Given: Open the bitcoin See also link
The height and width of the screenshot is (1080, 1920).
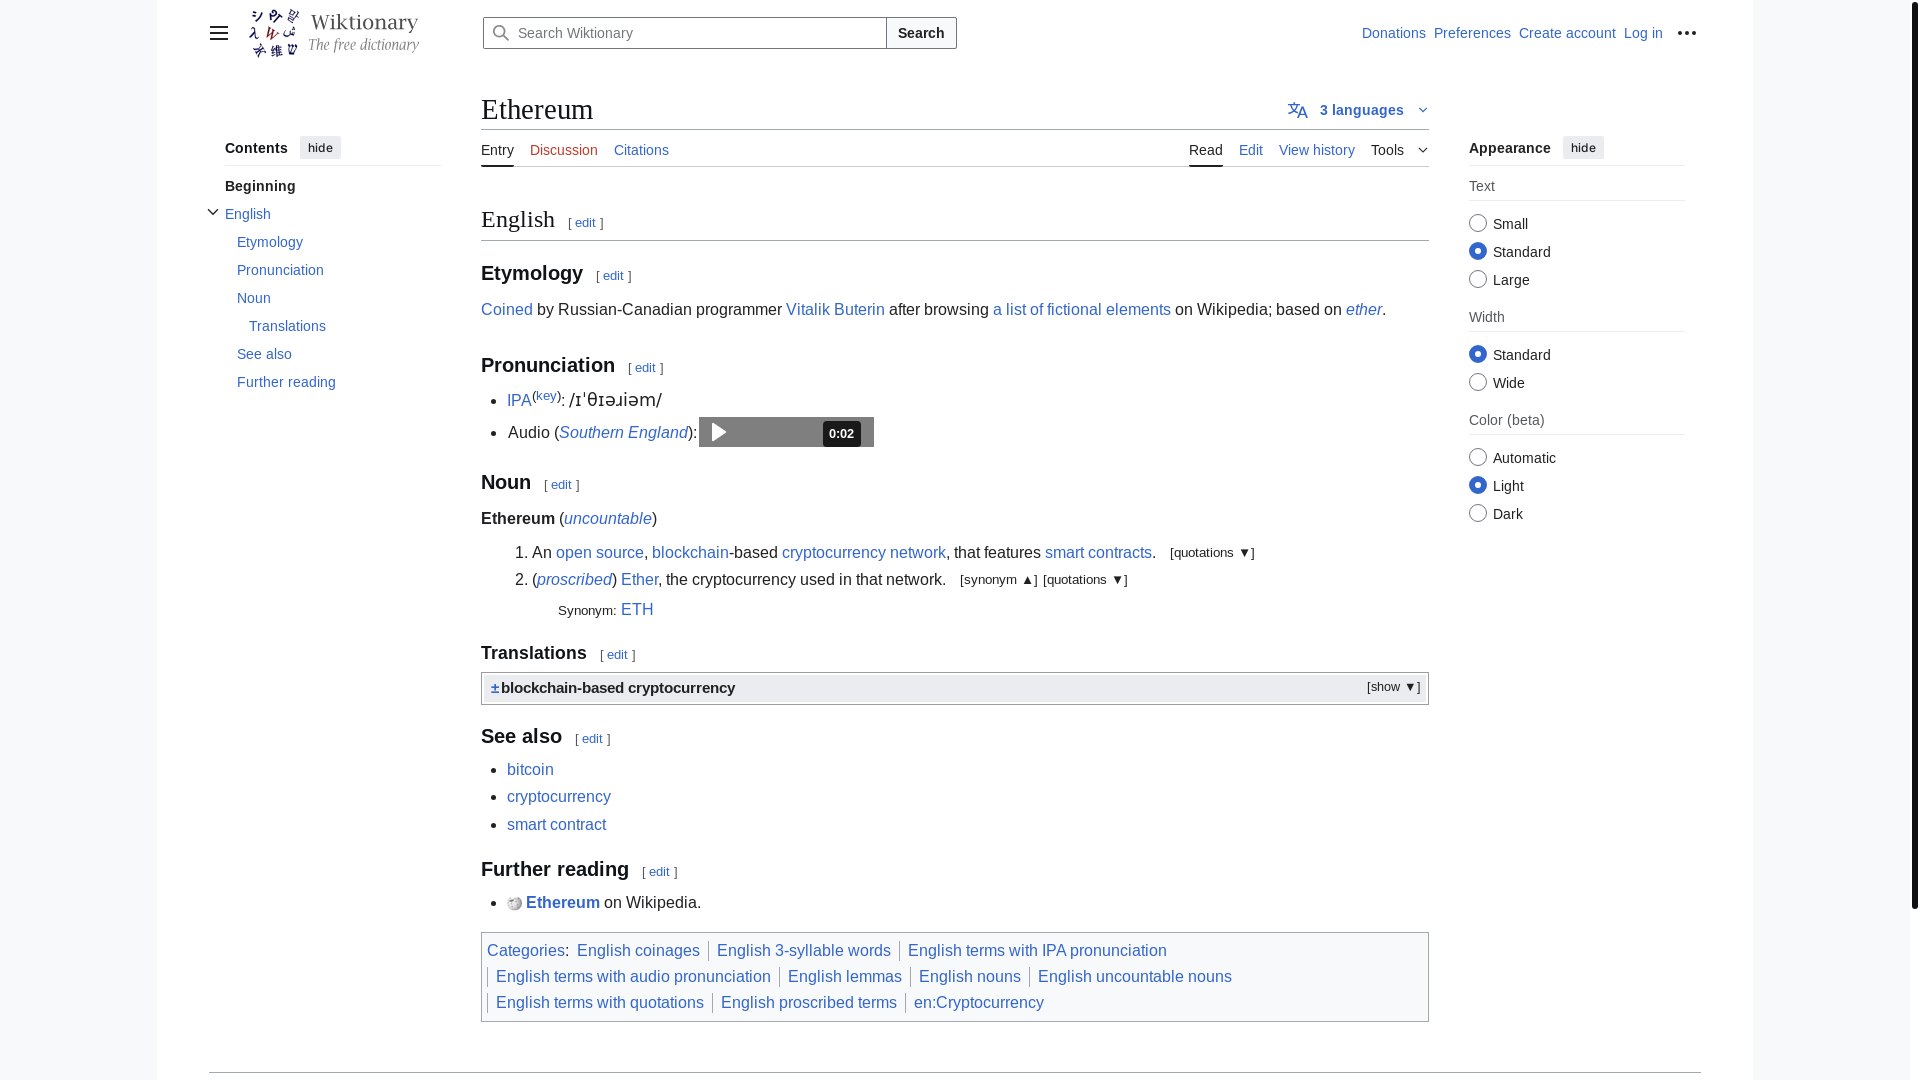Looking at the screenshot, I should [530, 770].
